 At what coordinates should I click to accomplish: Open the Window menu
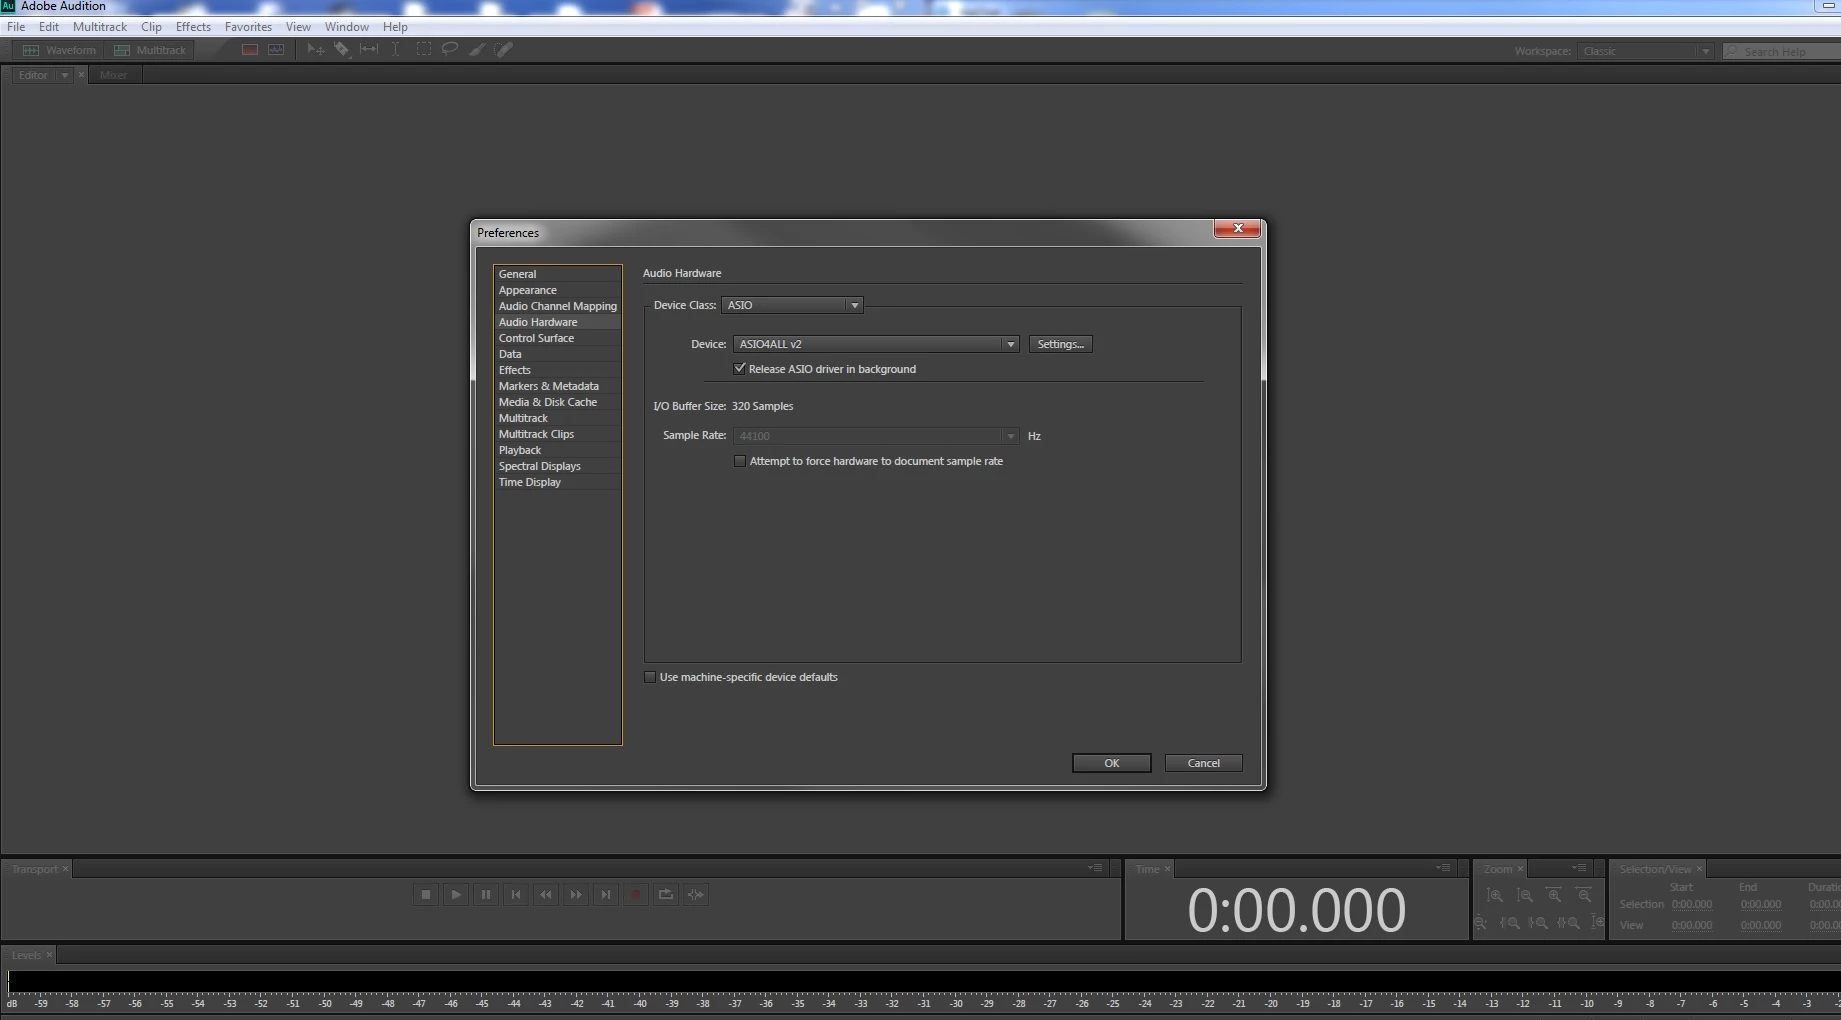347,27
